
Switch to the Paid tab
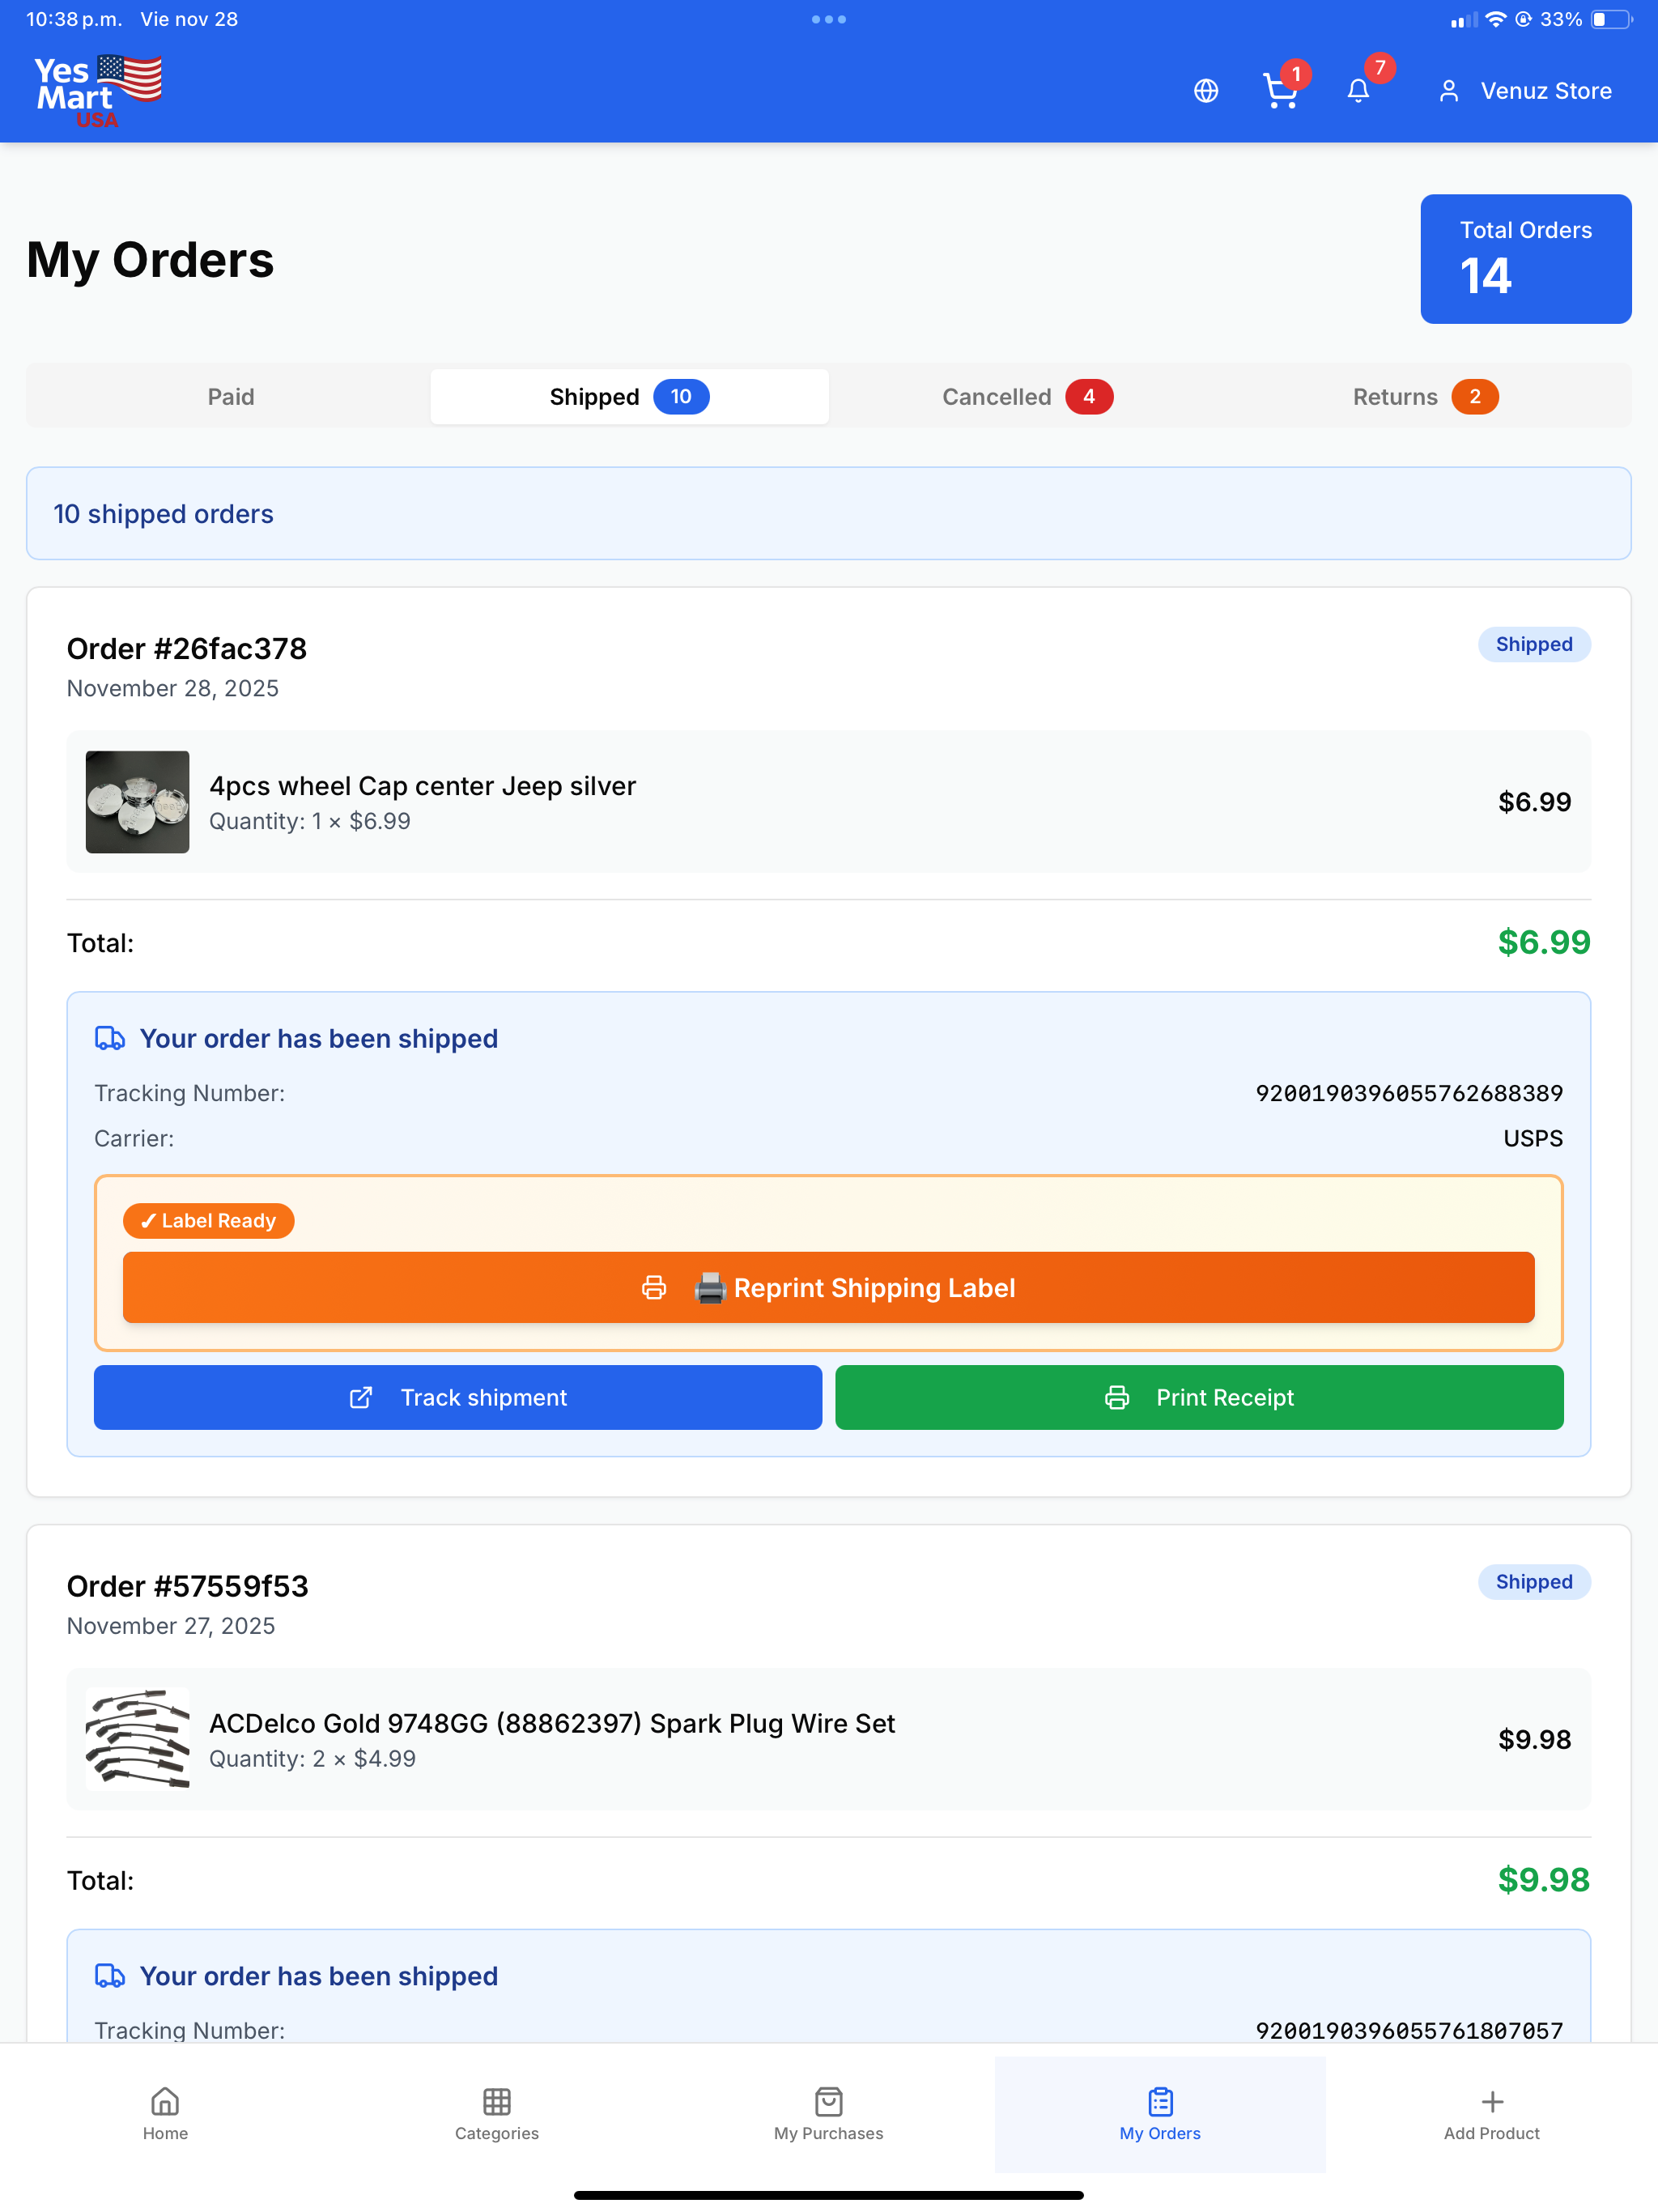[231, 397]
